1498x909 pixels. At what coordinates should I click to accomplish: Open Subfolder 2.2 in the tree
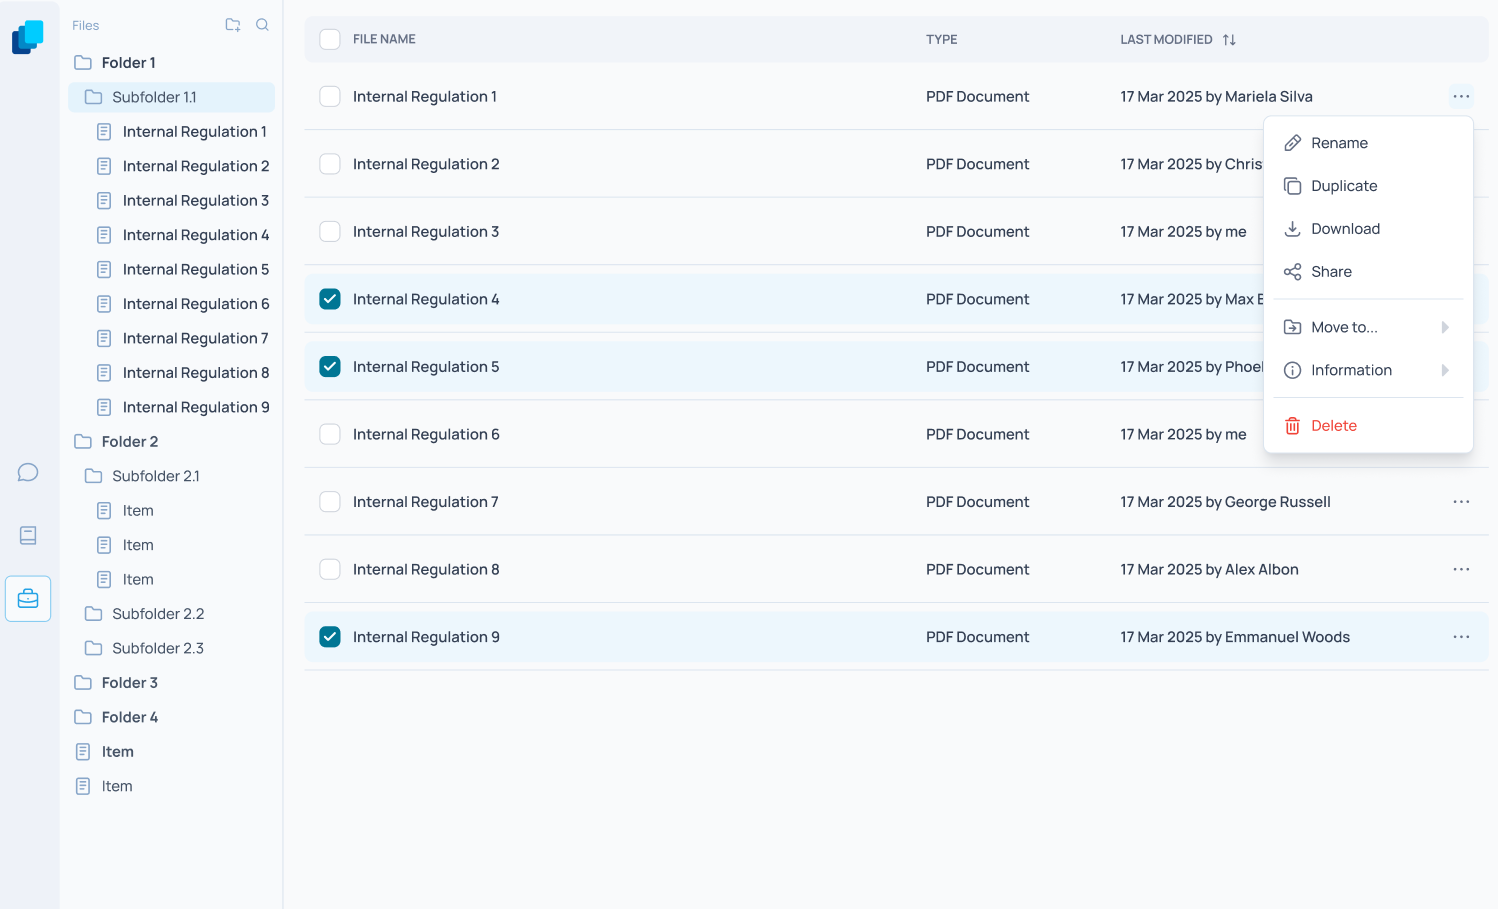158,614
